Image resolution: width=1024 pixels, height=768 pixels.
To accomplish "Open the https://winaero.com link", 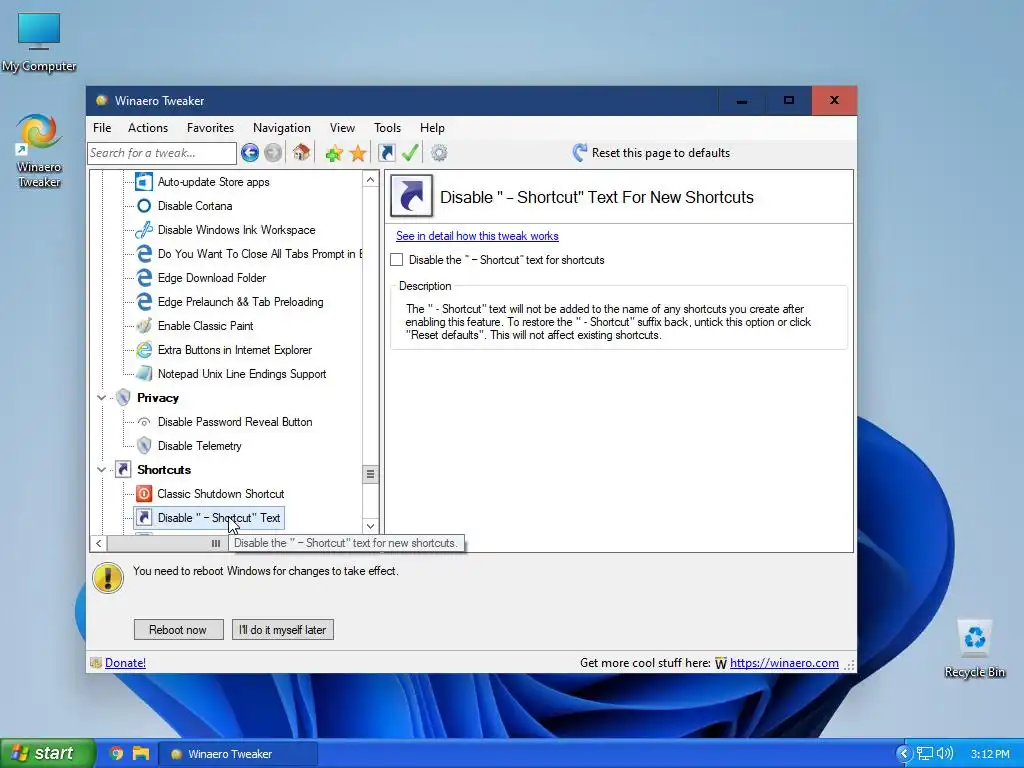I will tap(784, 663).
